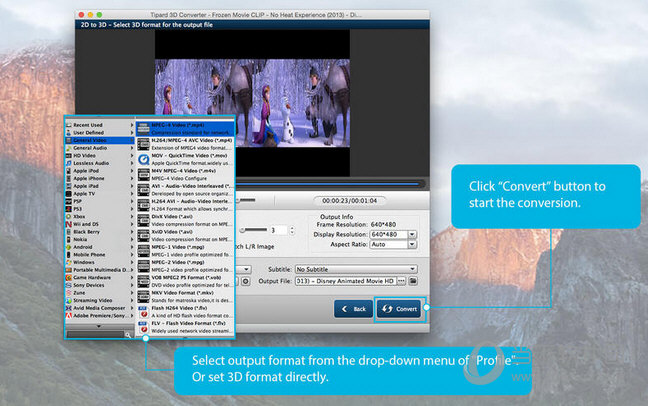
Task: Click the Wii and DS category icon
Action: point(69,224)
